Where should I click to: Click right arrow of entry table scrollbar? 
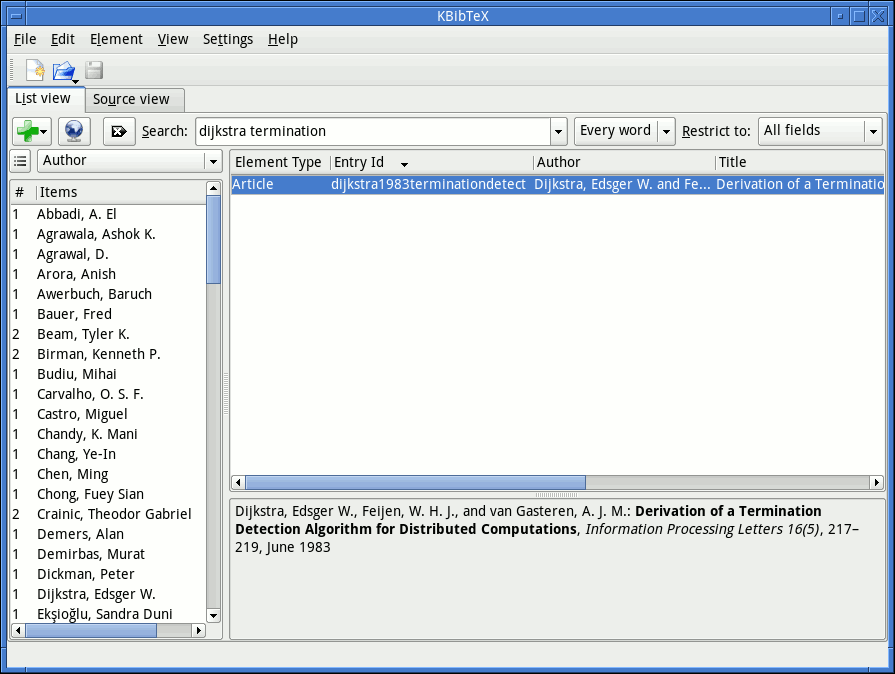point(877,483)
